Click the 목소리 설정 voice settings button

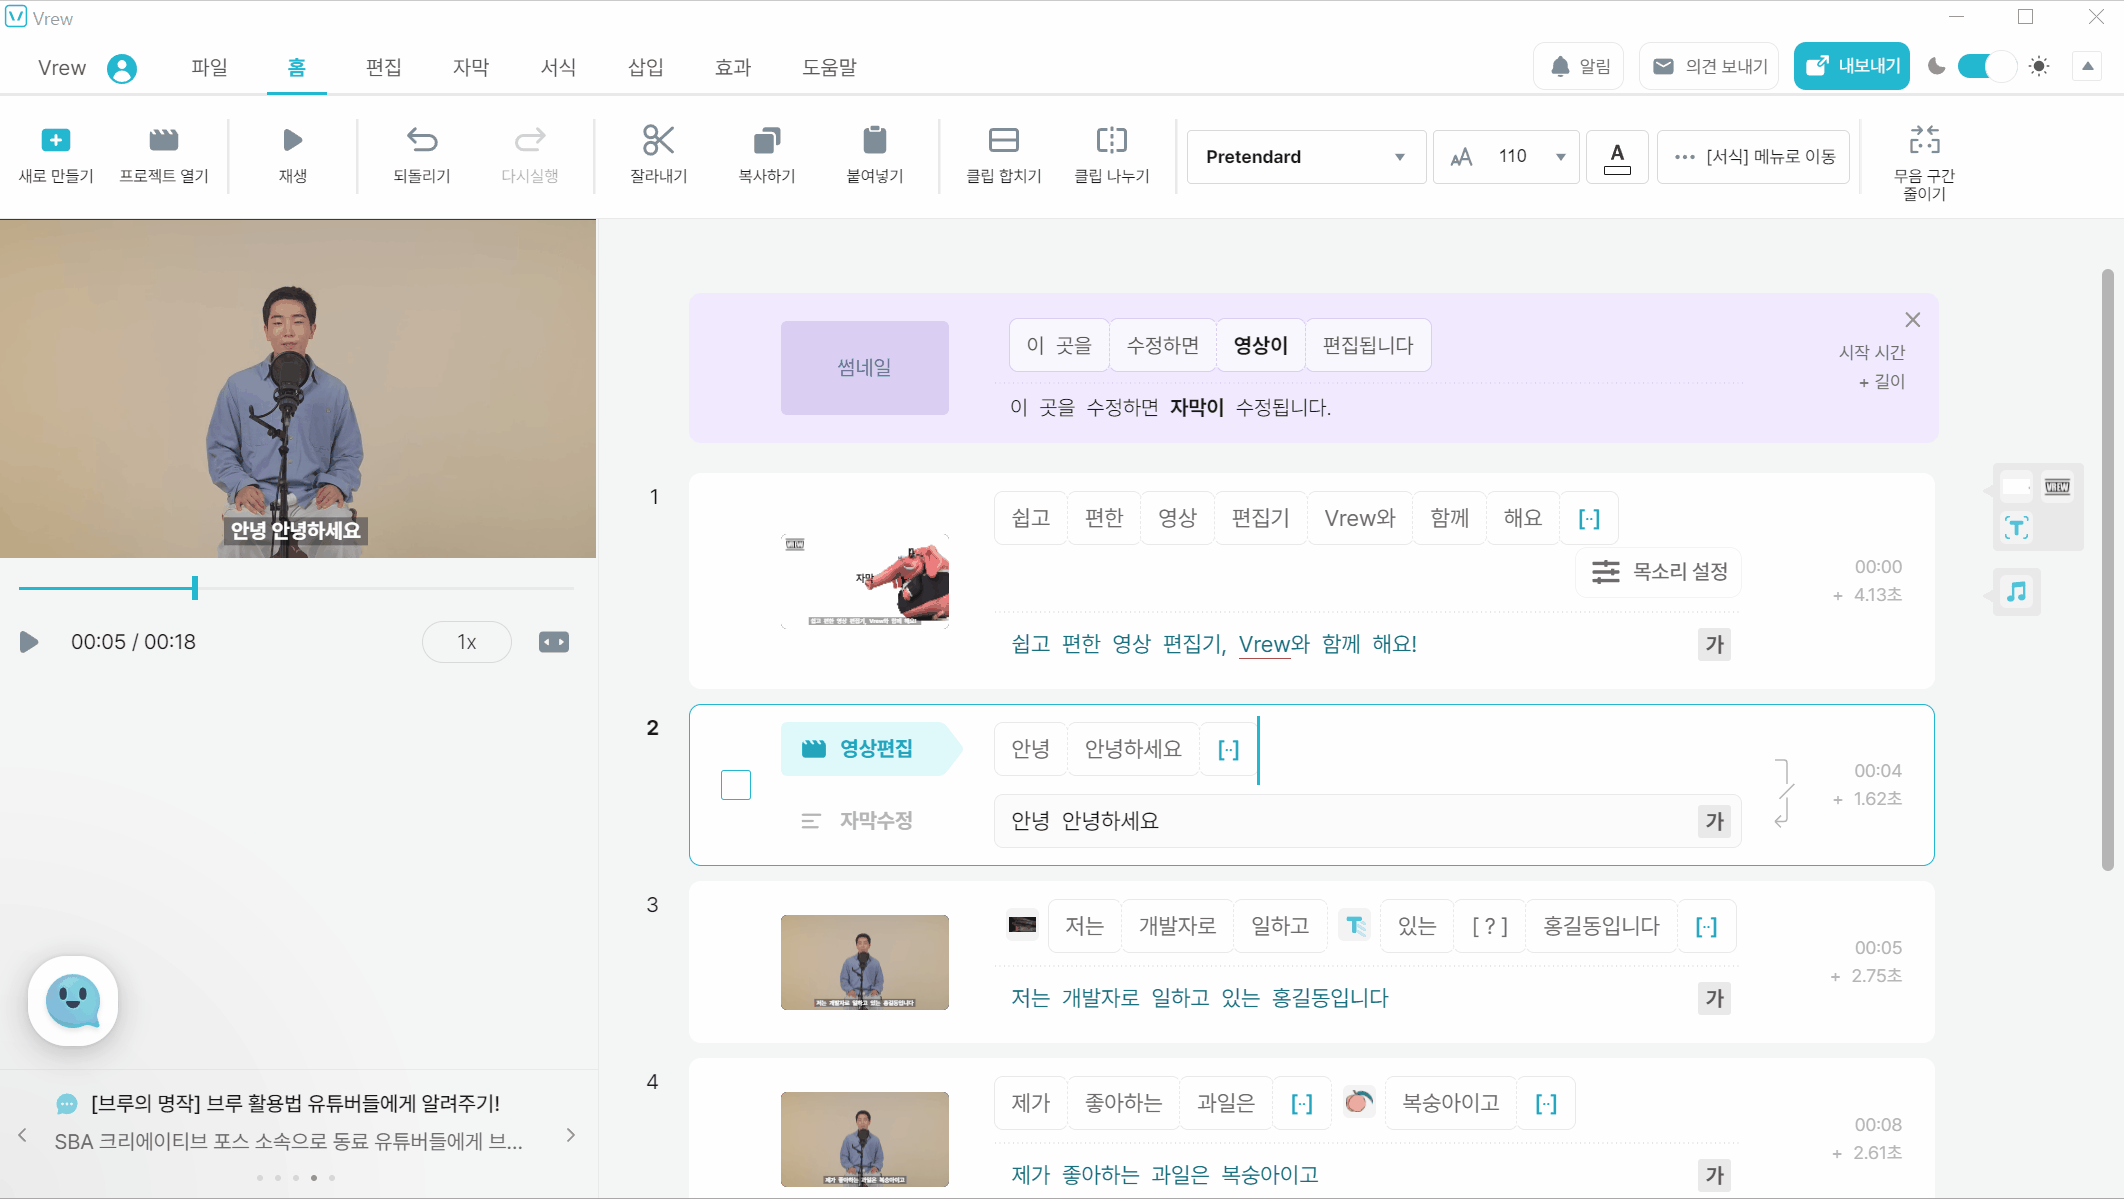1659,572
